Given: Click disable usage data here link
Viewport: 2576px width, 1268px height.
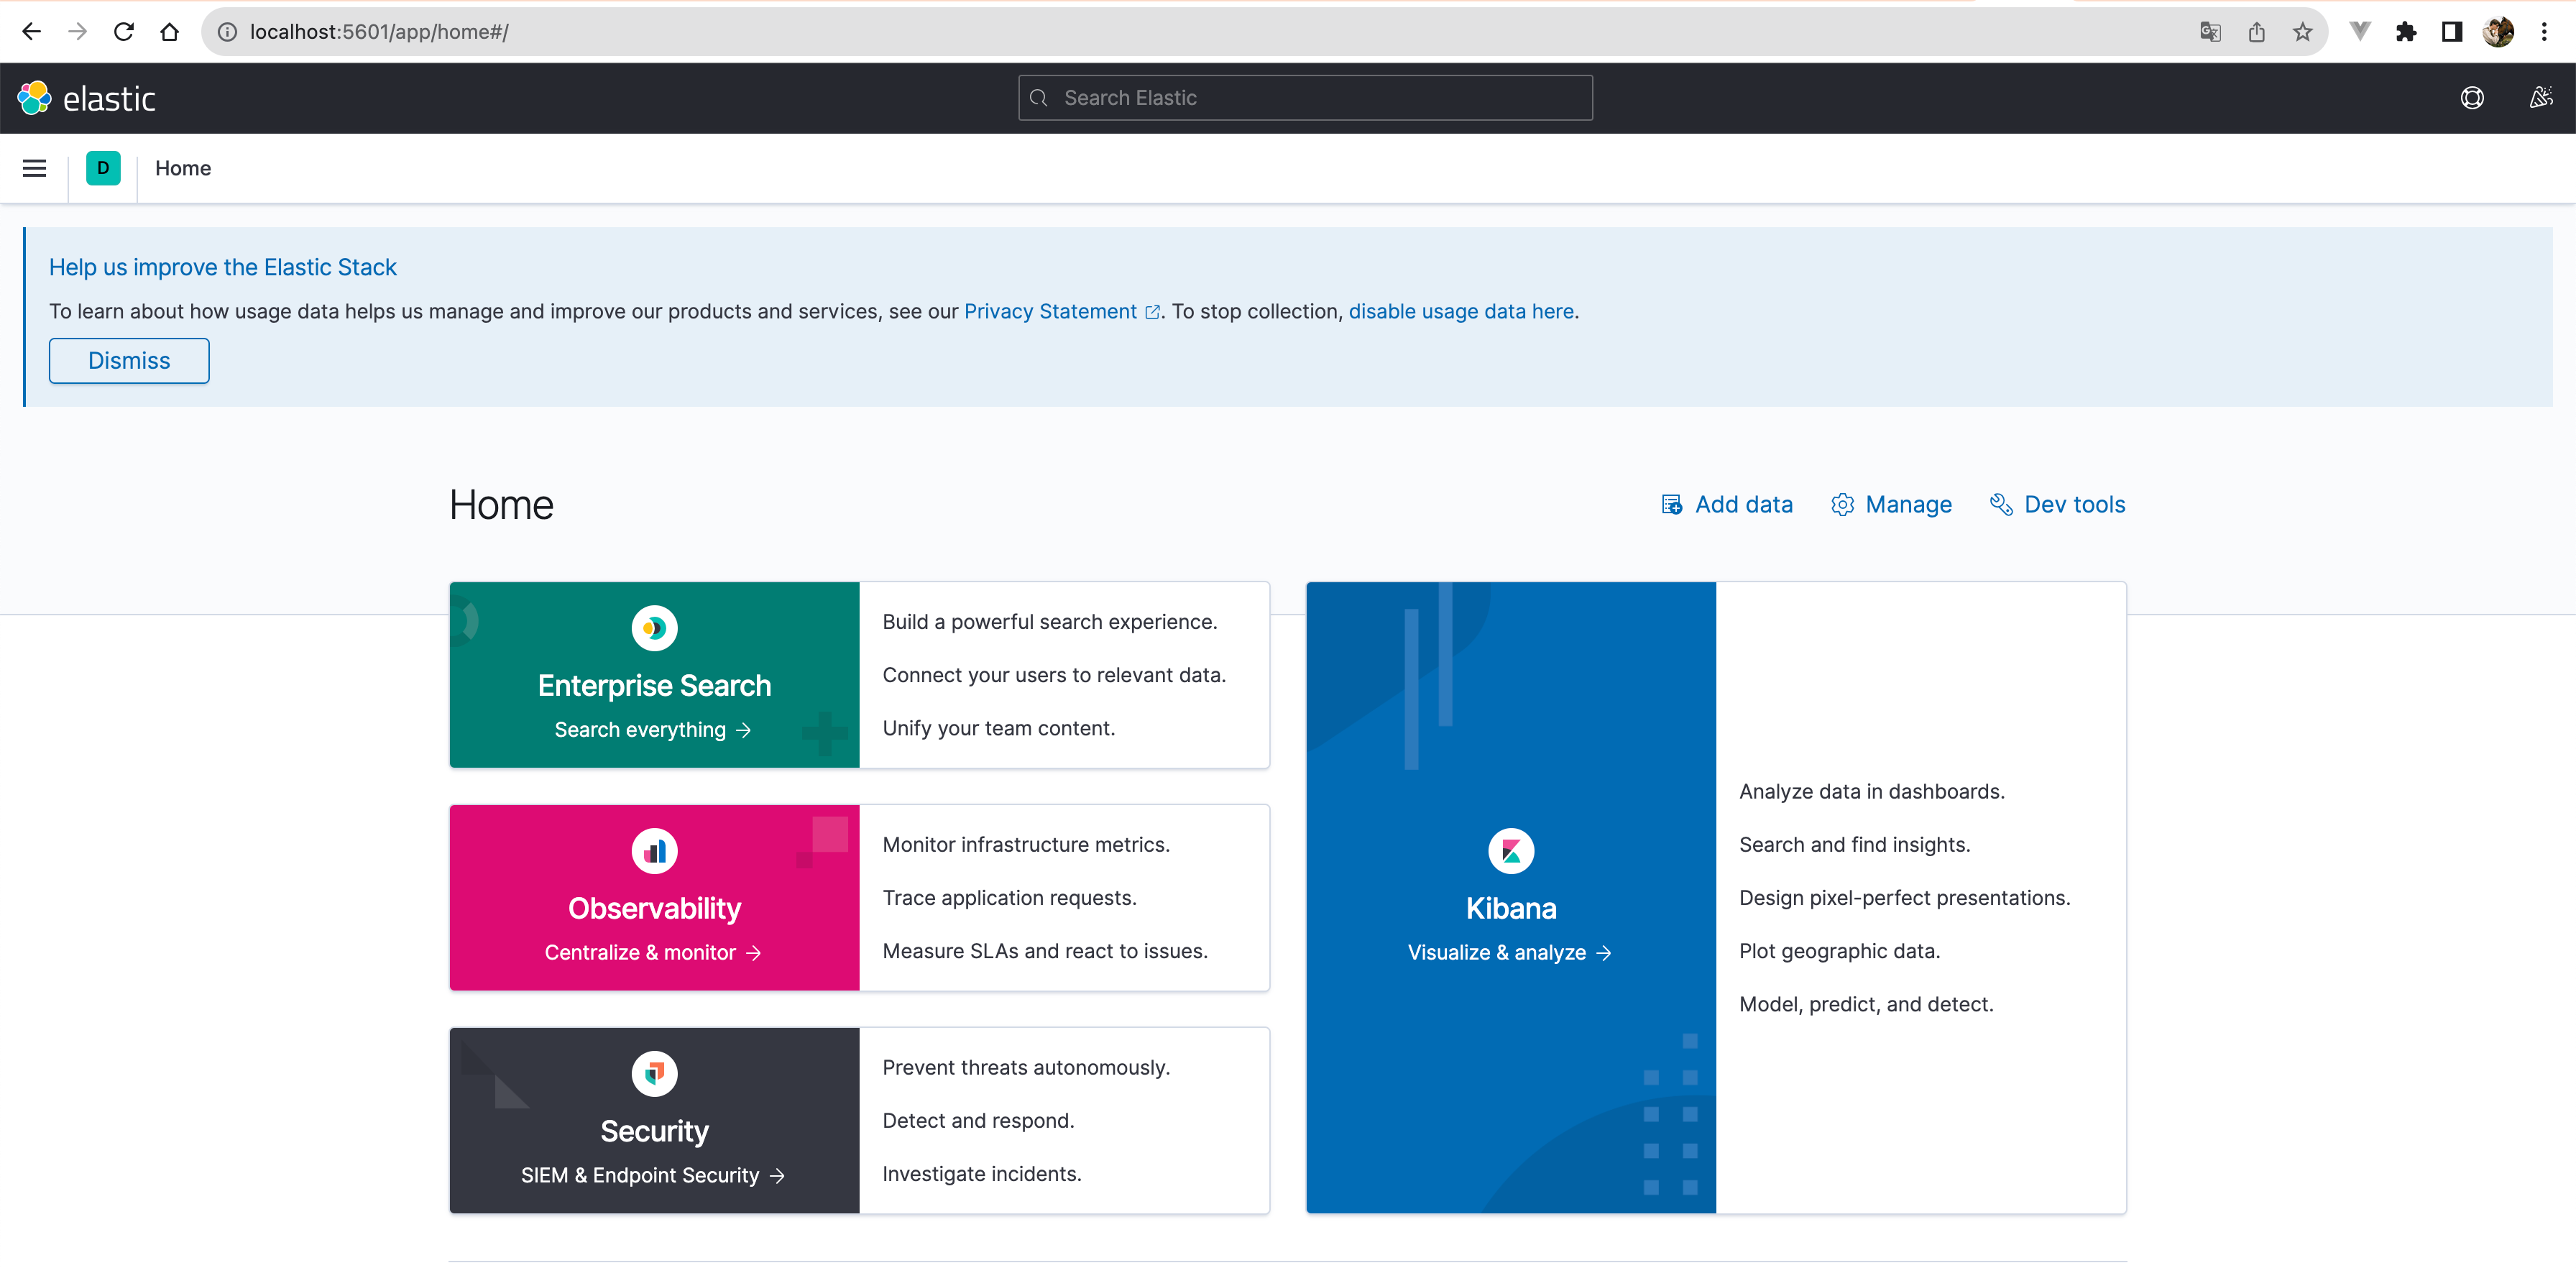Looking at the screenshot, I should pyautogui.click(x=1460, y=312).
